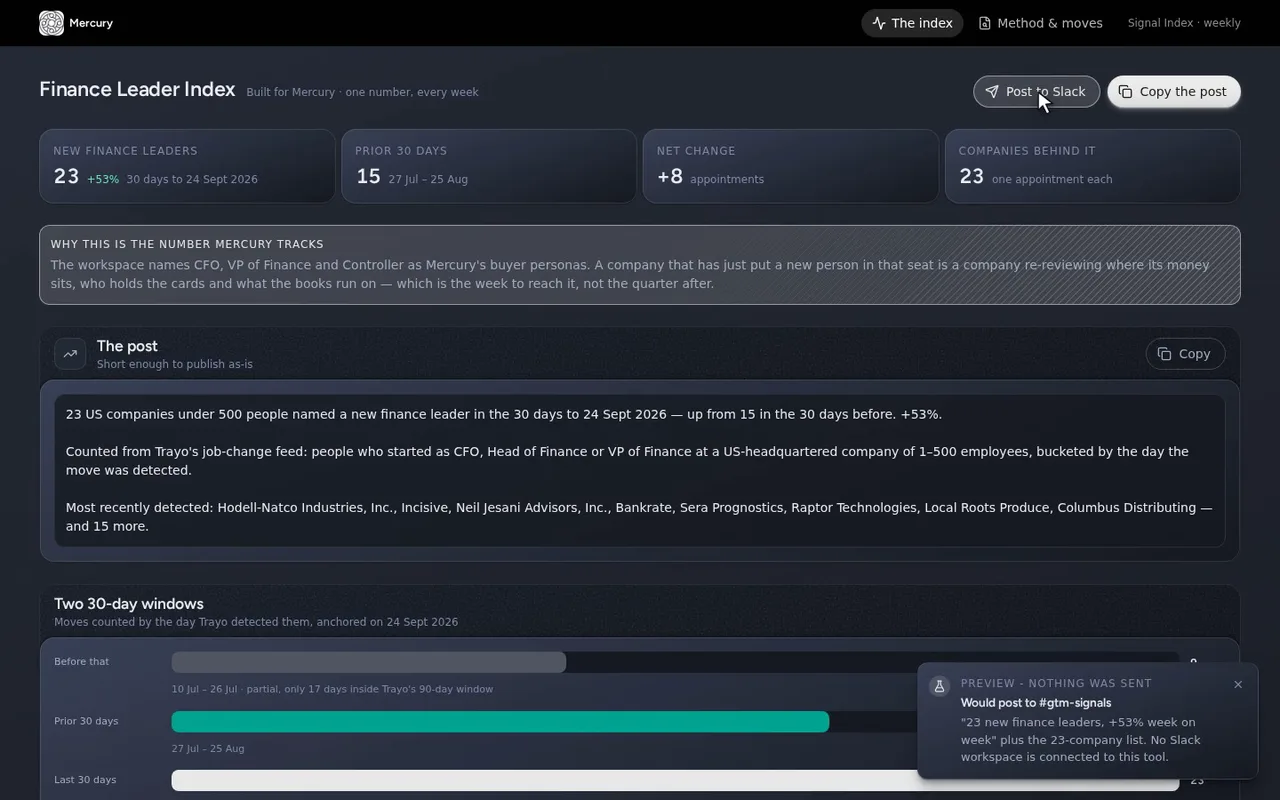Image resolution: width=1280 pixels, height=800 pixels.
Task: Click the Mercury logo icon
Action: click(x=51, y=23)
